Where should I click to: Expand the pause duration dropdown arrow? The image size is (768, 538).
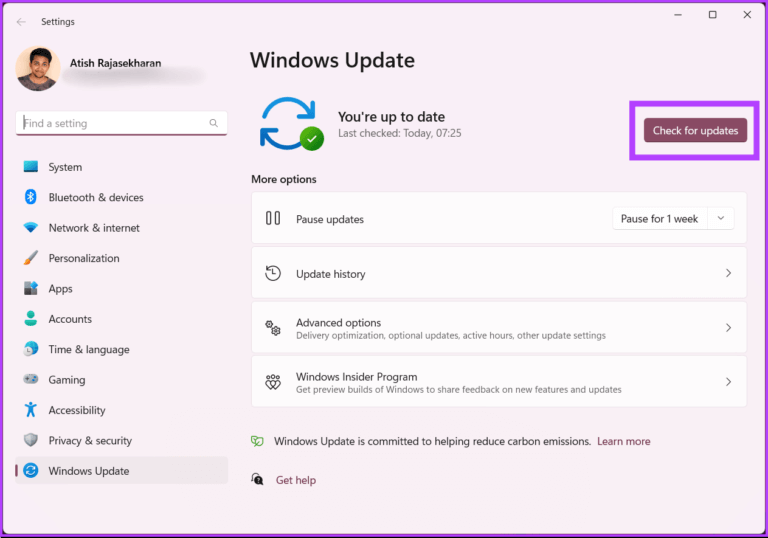(x=720, y=219)
